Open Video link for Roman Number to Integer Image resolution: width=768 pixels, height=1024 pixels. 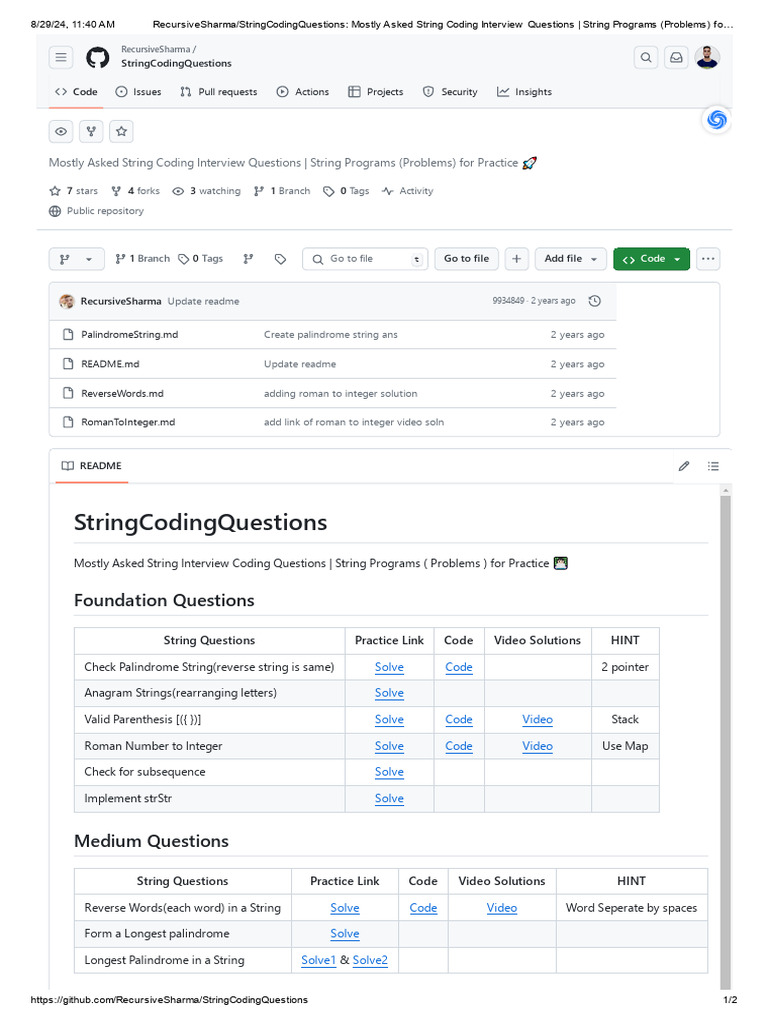tap(537, 746)
